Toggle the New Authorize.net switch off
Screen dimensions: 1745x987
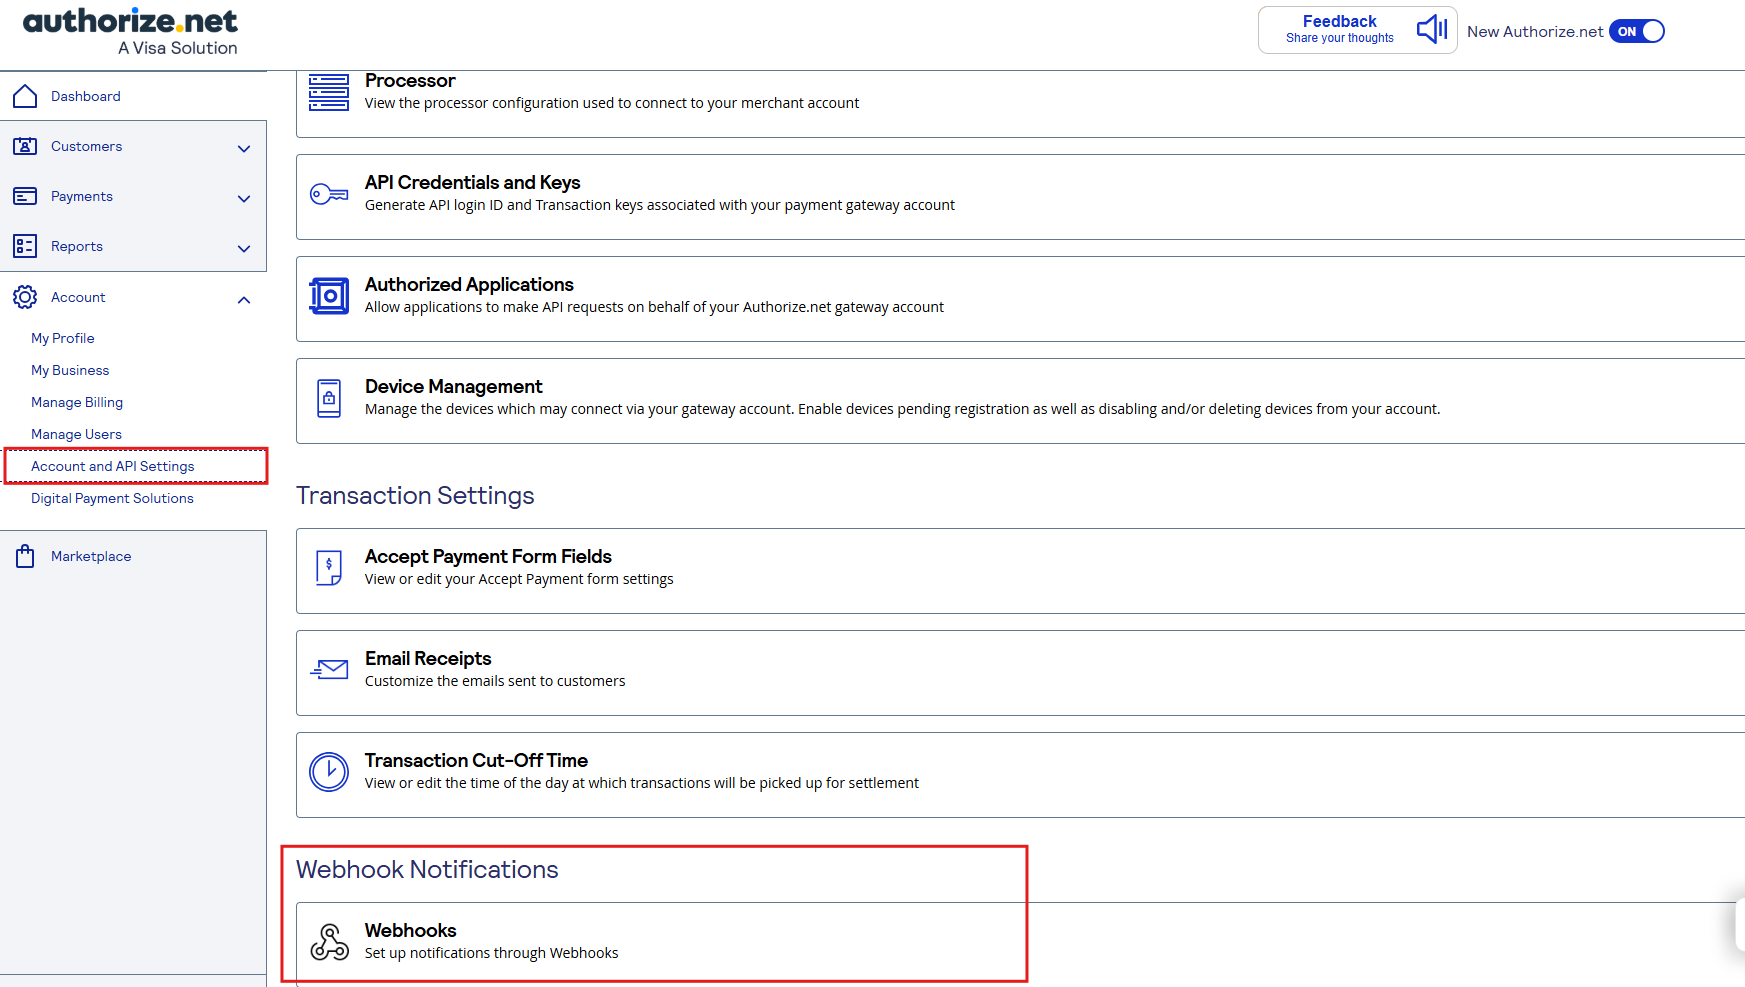click(1637, 31)
